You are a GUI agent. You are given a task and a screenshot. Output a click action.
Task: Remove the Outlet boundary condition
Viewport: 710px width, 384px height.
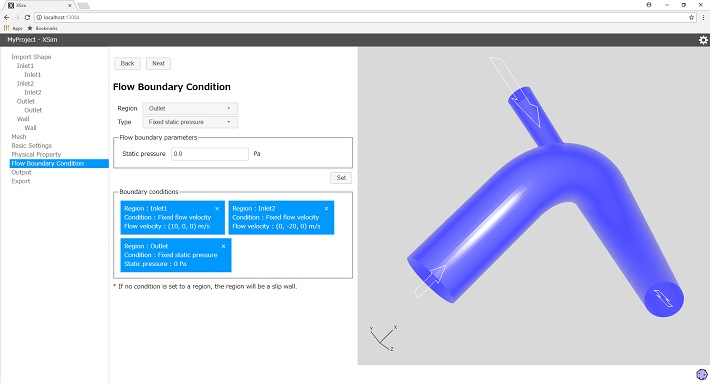pyautogui.click(x=223, y=246)
